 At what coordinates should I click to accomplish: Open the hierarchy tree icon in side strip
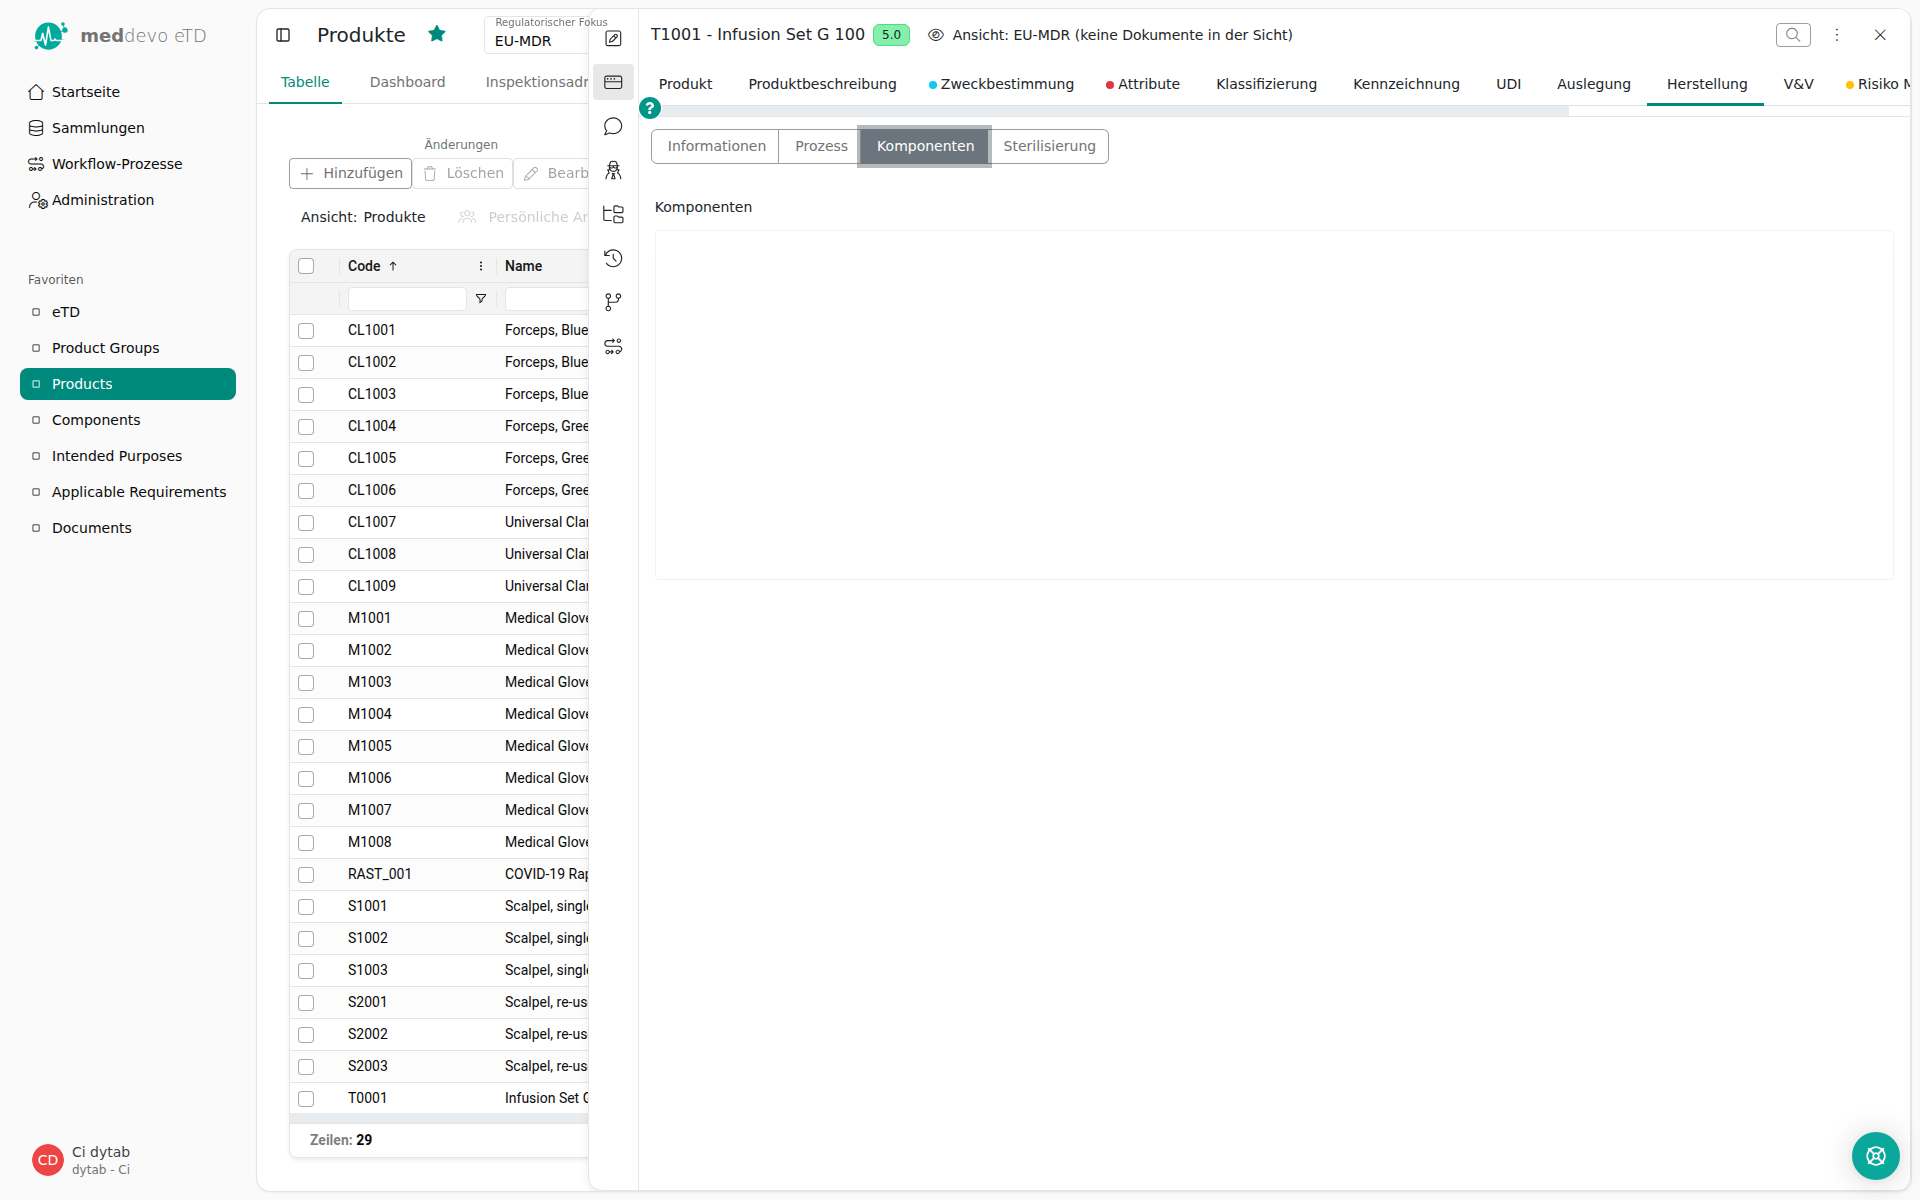pos(613,214)
